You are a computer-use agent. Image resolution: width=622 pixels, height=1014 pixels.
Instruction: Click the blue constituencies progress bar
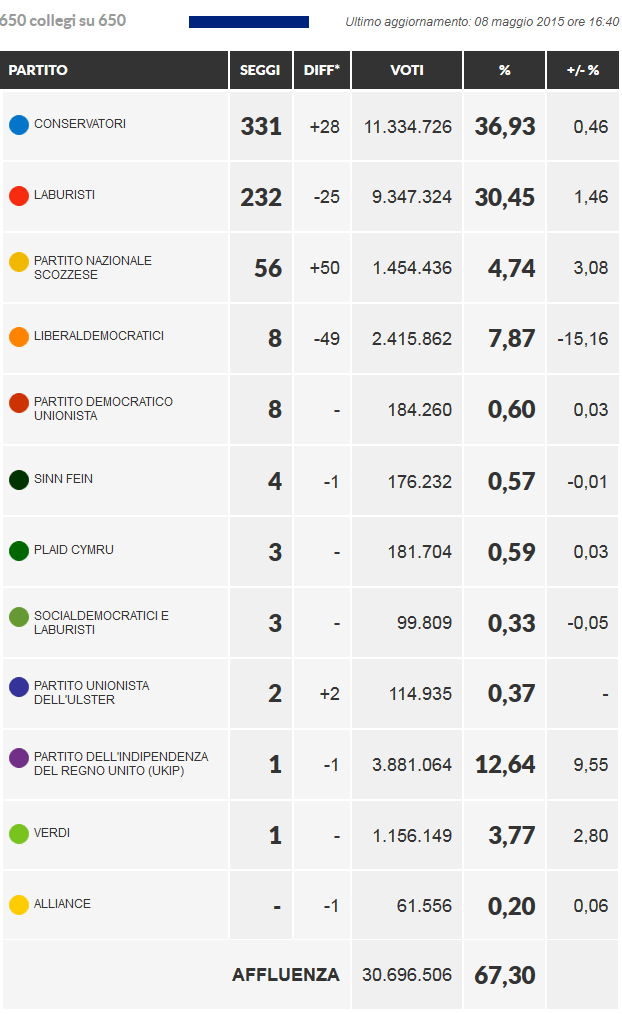click(x=248, y=22)
